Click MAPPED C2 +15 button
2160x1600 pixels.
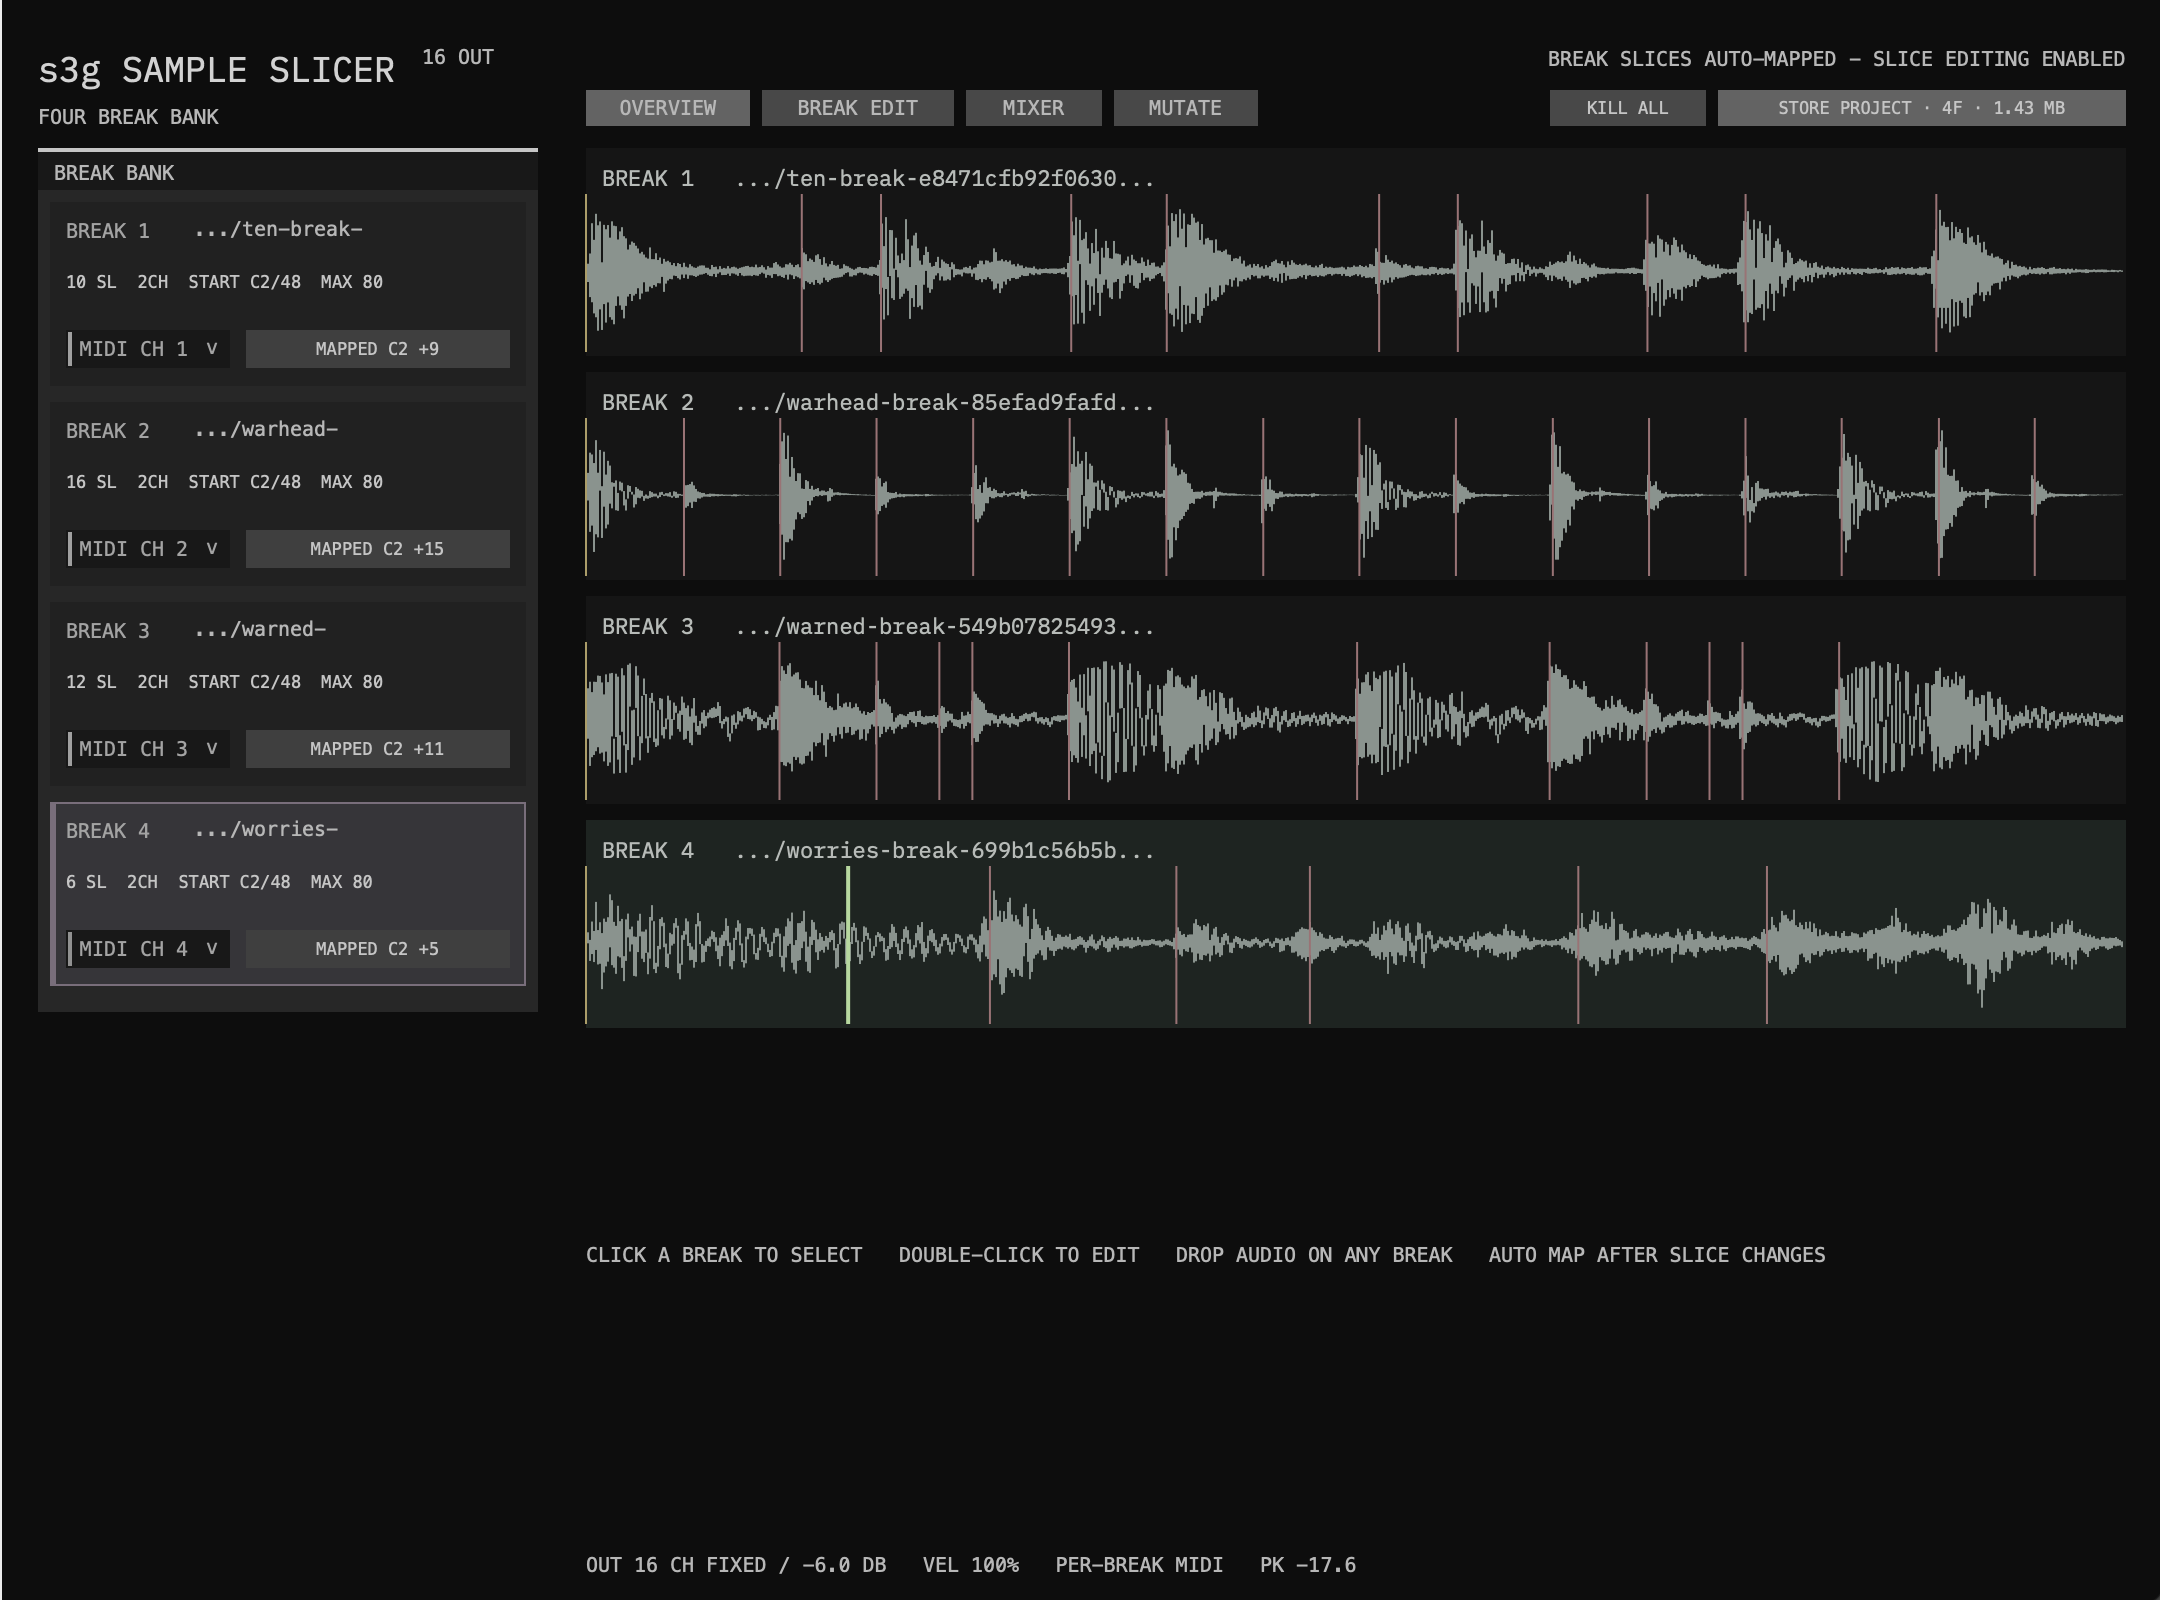tap(377, 549)
